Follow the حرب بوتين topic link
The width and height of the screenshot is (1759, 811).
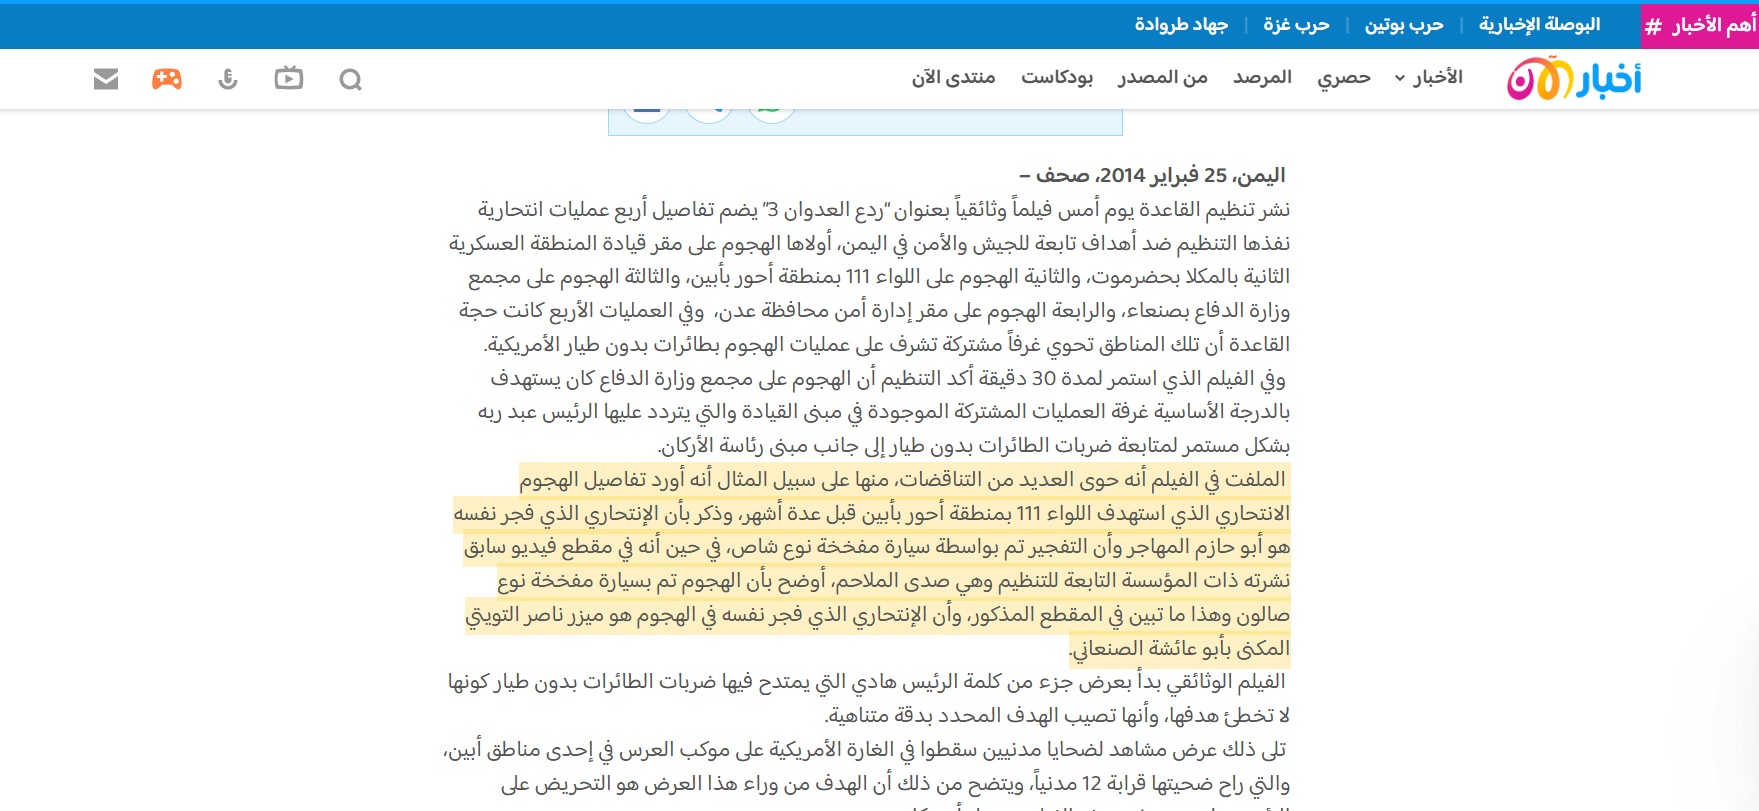[1404, 25]
